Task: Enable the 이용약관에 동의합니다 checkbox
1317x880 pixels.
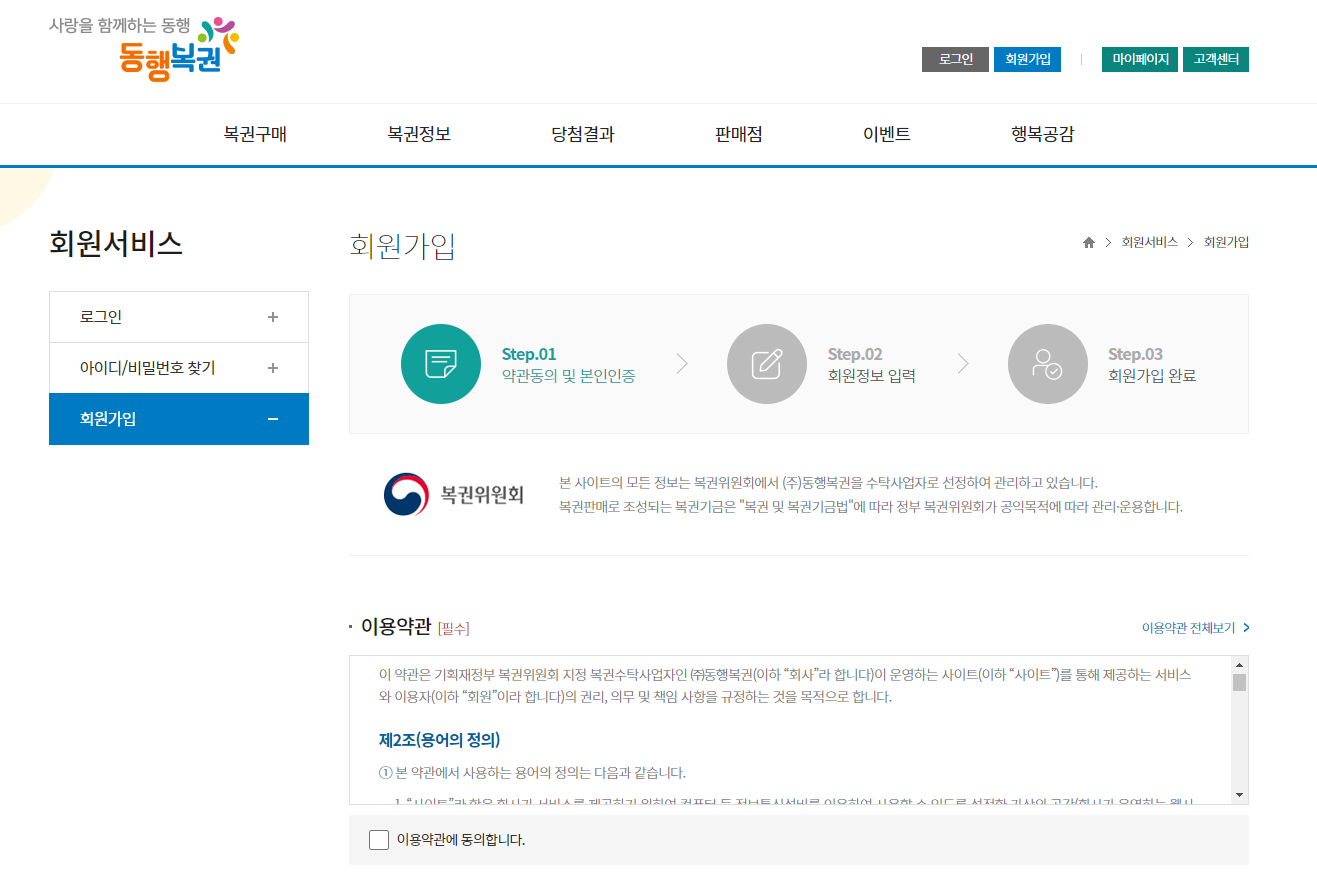Action: point(378,839)
